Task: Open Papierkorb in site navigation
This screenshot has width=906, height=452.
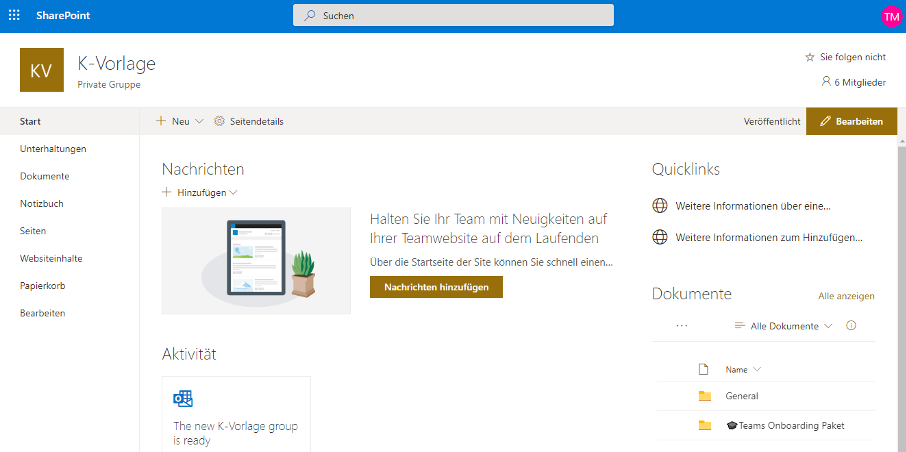Action: [42, 286]
